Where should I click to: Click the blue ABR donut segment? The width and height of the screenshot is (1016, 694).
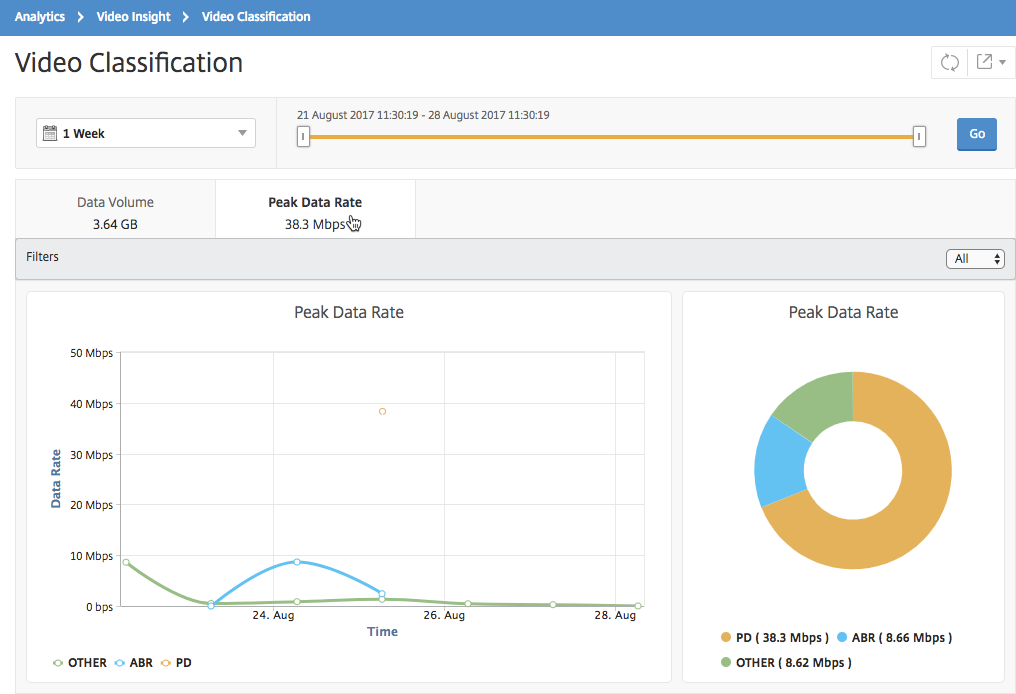coord(779,462)
